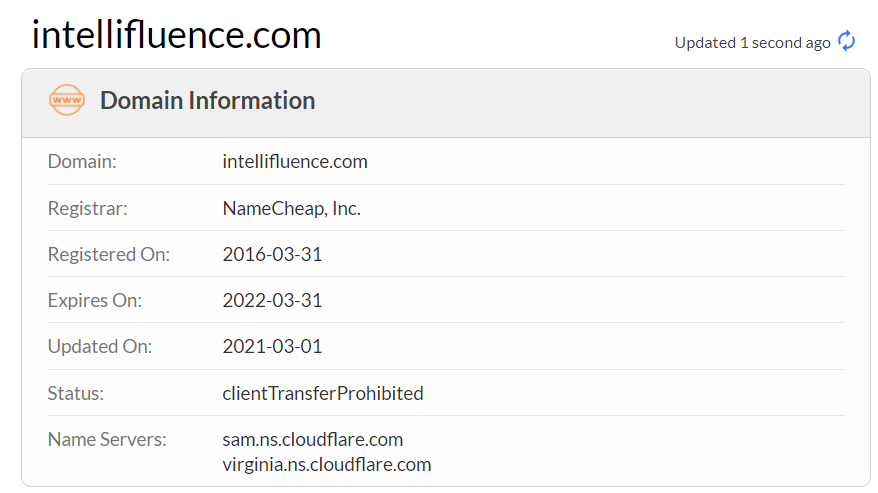The height and width of the screenshot is (493, 878).
Task: Click the Domain Information header
Action: pos(207,101)
